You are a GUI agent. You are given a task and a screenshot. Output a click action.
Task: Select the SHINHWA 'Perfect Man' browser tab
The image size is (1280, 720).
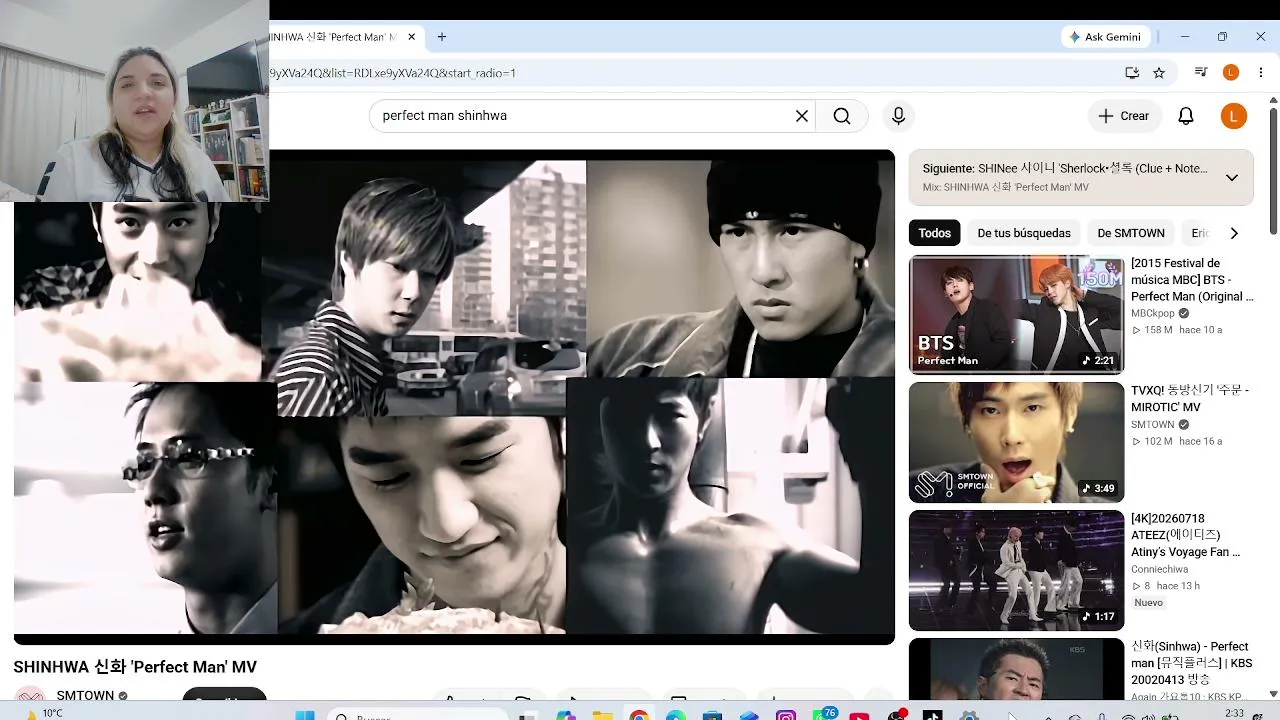click(339, 37)
